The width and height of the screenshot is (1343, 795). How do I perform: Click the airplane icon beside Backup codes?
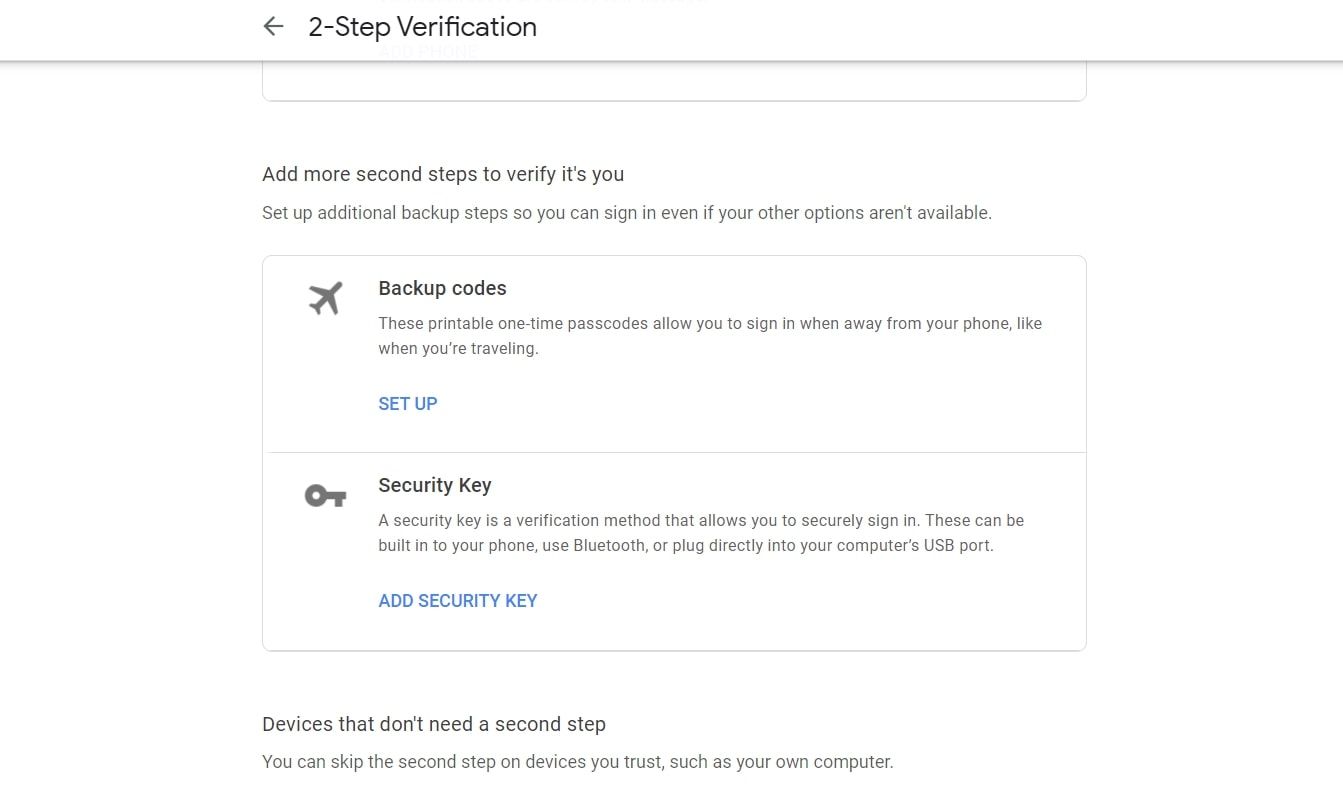pyautogui.click(x=325, y=298)
